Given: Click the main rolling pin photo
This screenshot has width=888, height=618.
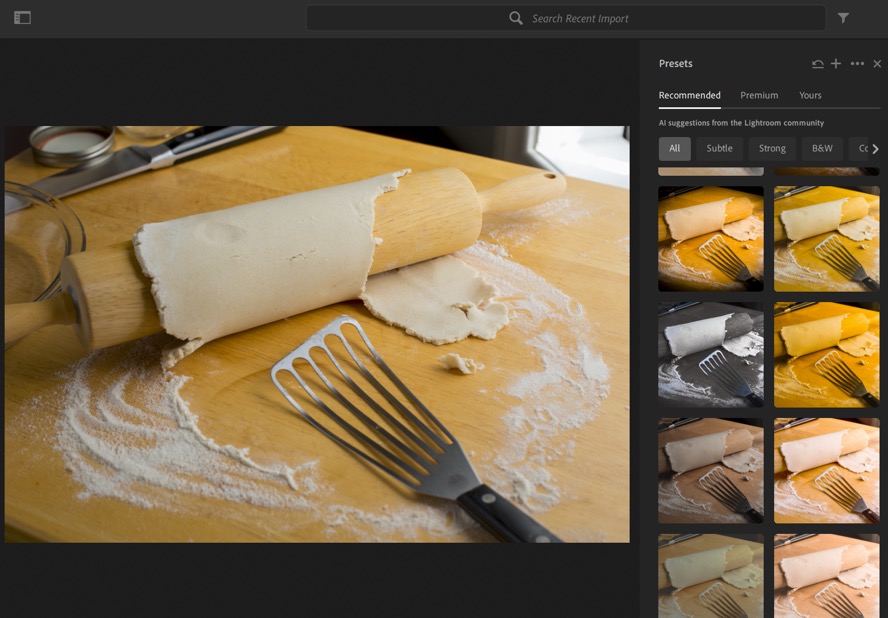Looking at the screenshot, I should point(317,334).
